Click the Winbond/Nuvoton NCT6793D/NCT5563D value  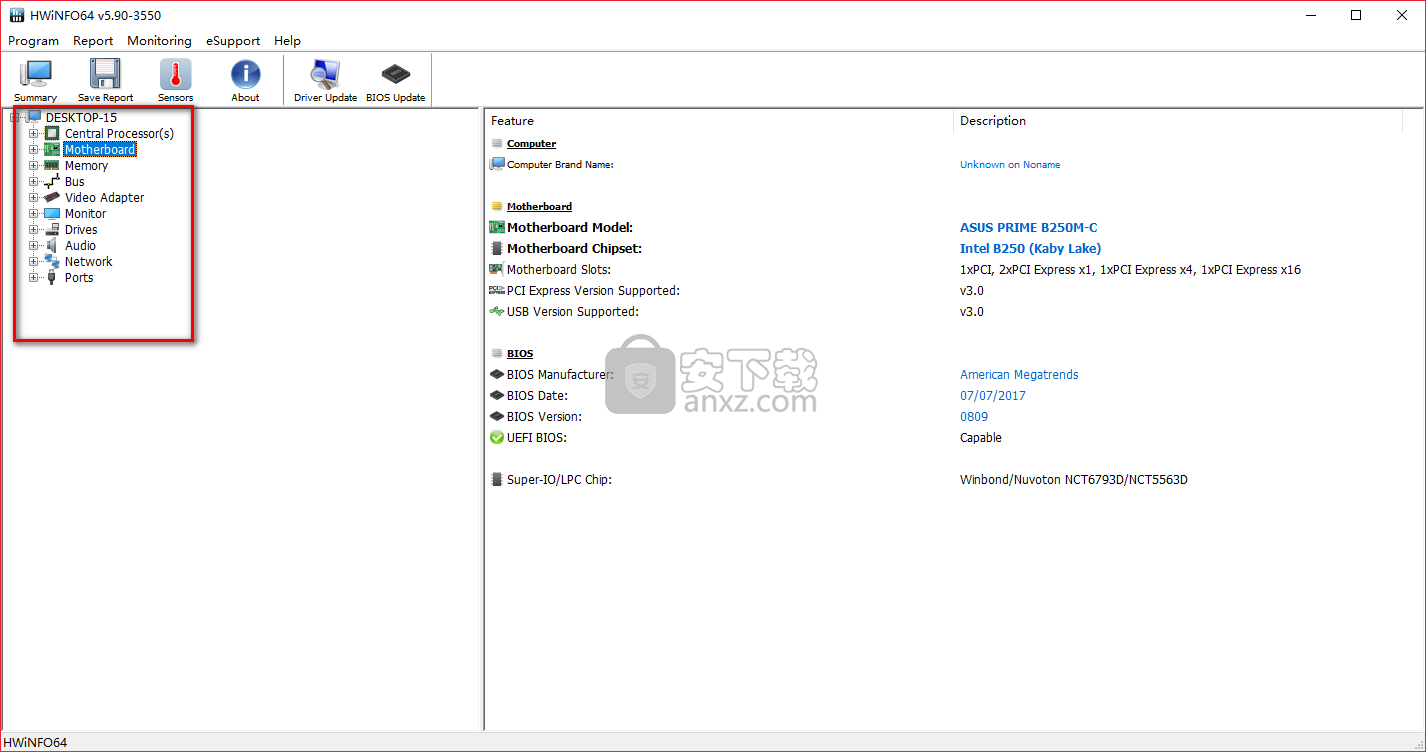[x=1074, y=480]
